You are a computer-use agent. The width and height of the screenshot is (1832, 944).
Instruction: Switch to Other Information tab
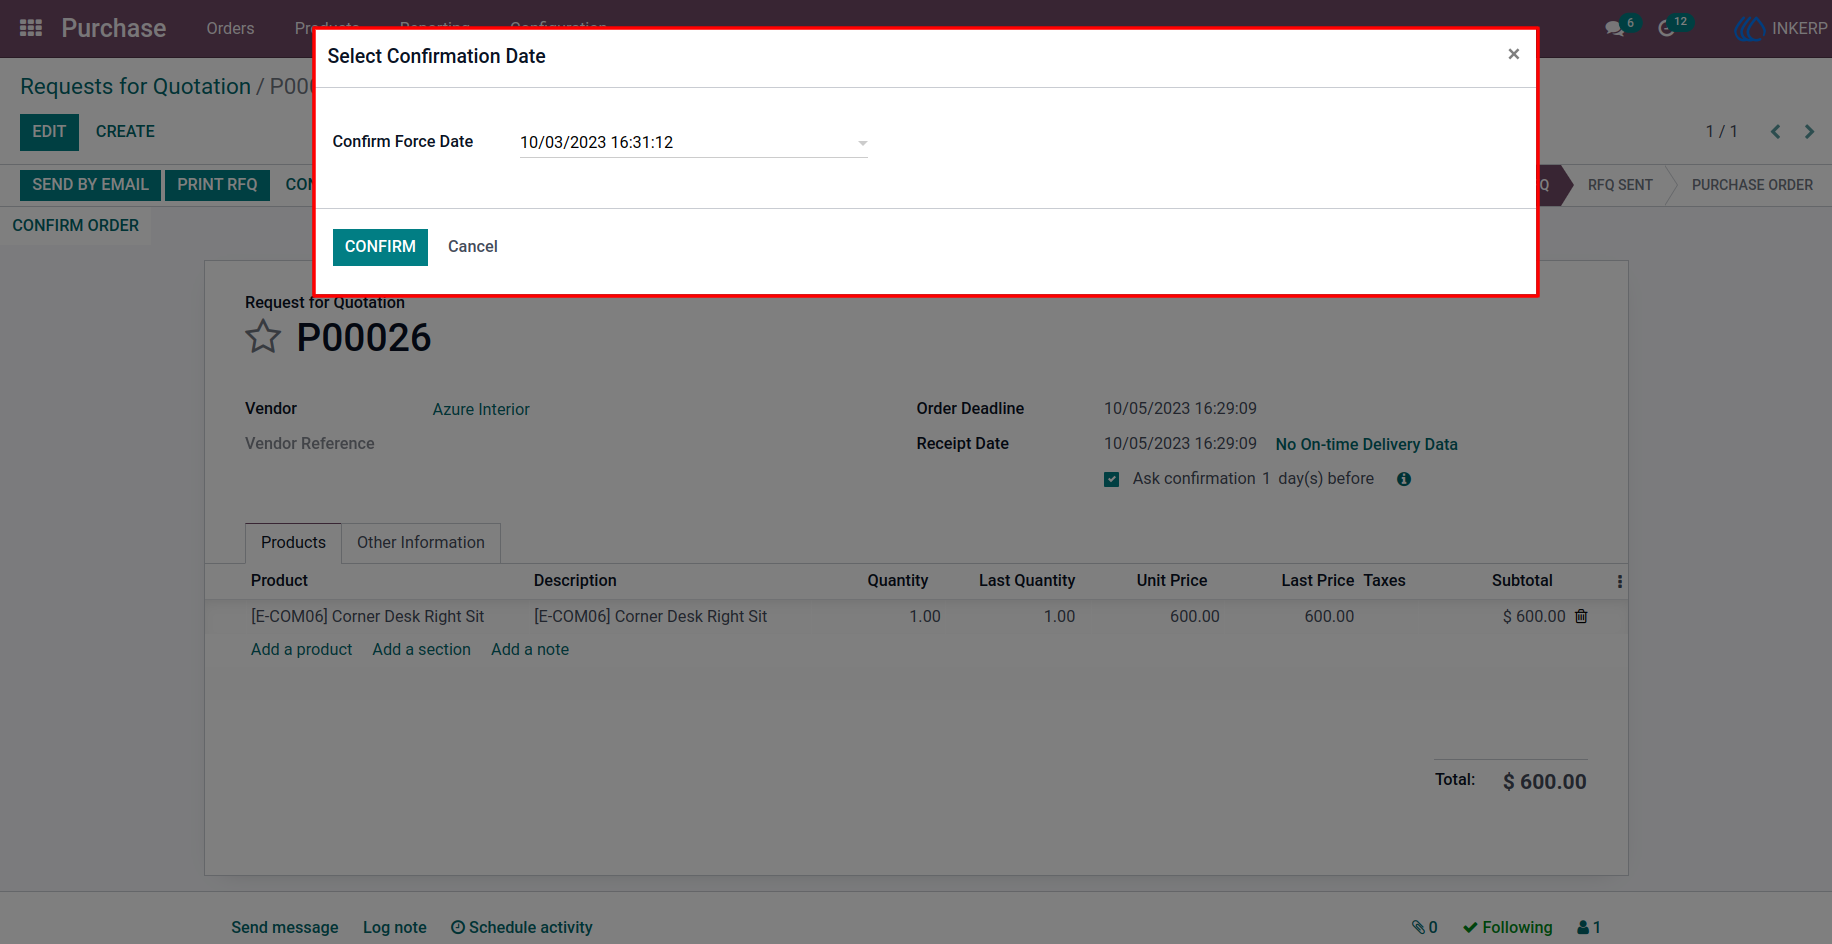pos(421,542)
